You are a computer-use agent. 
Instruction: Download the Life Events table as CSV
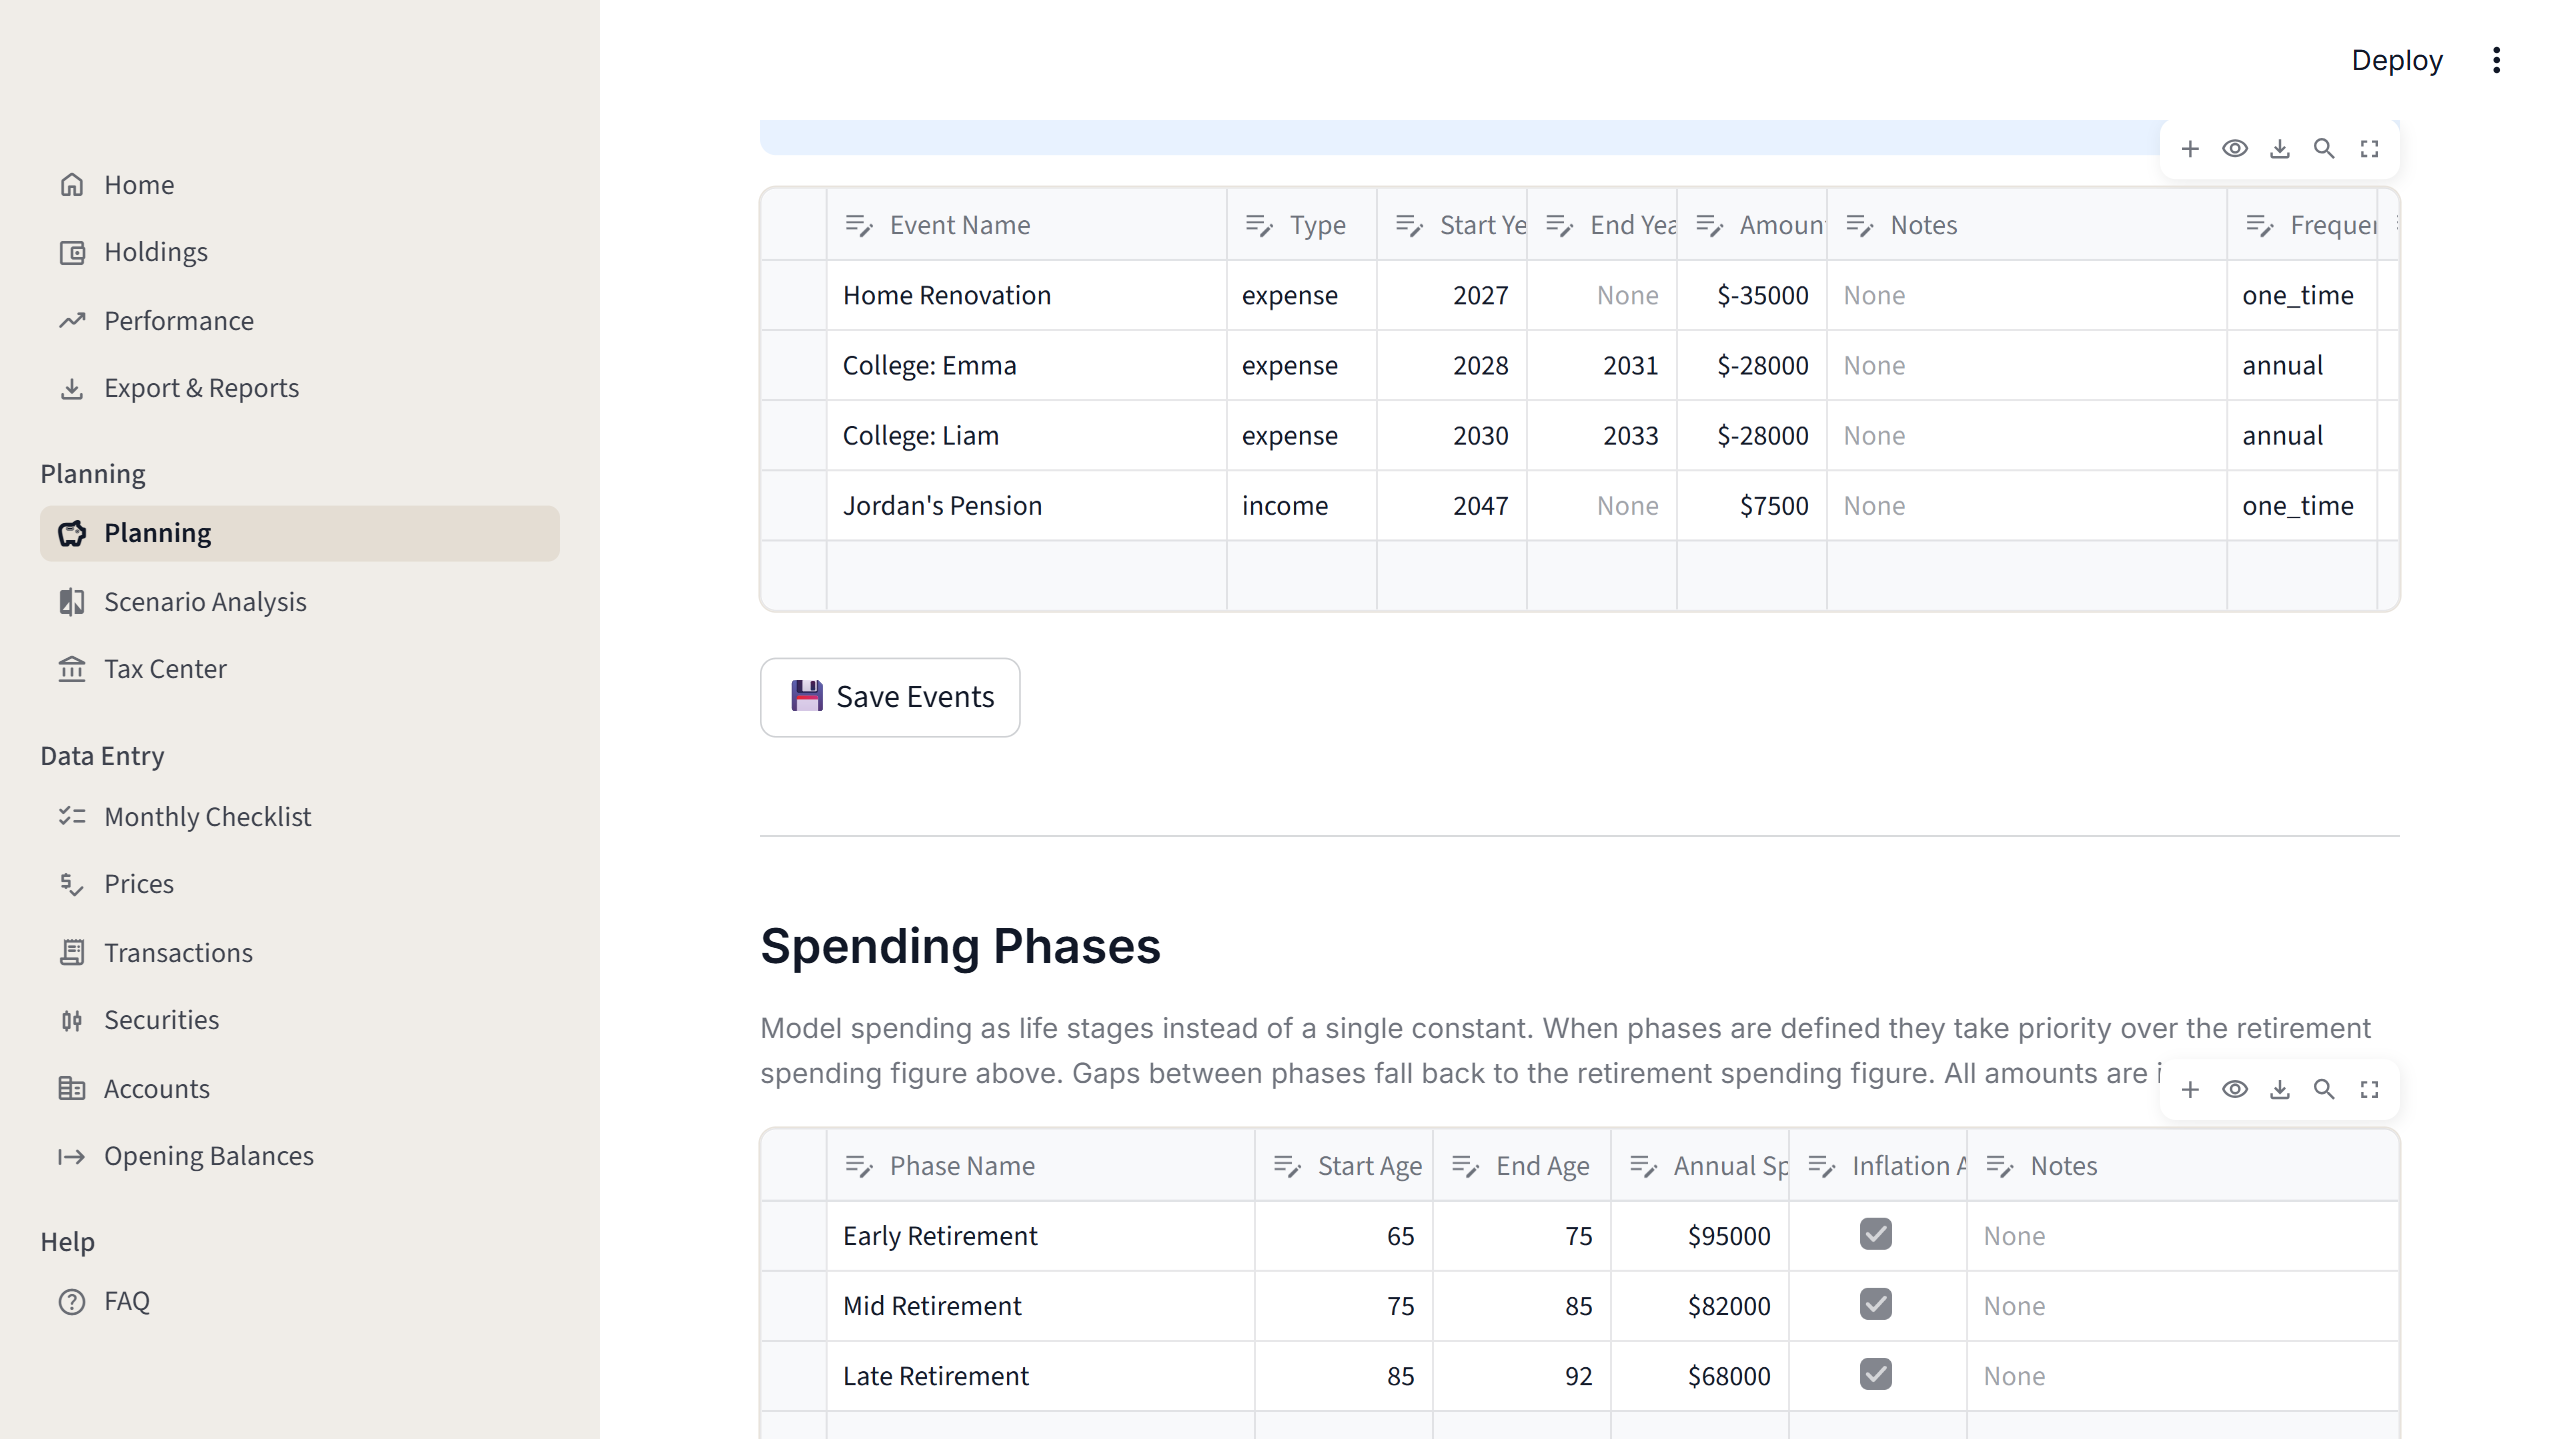tap(2280, 148)
